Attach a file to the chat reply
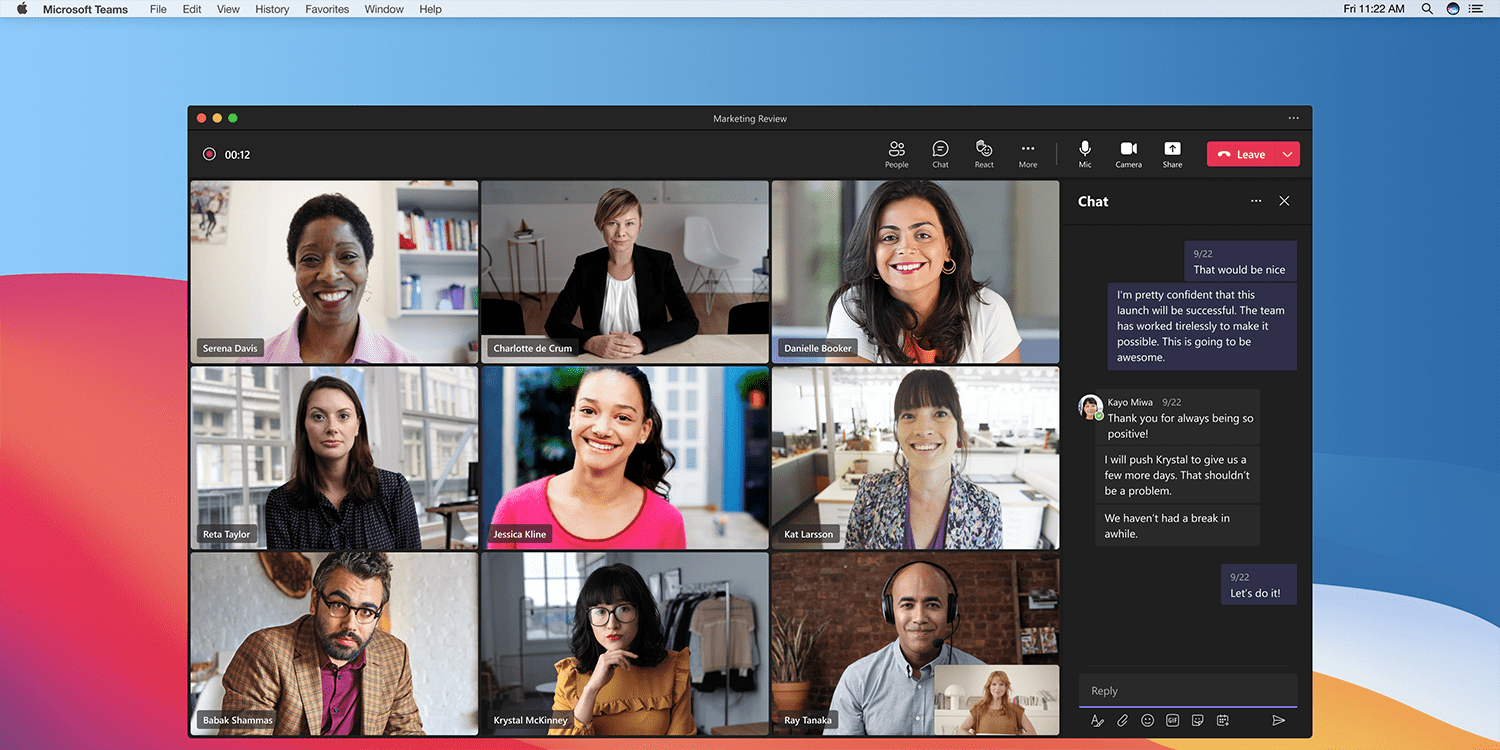The height and width of the screenshot is (750, 1500). coord(1122,720)
